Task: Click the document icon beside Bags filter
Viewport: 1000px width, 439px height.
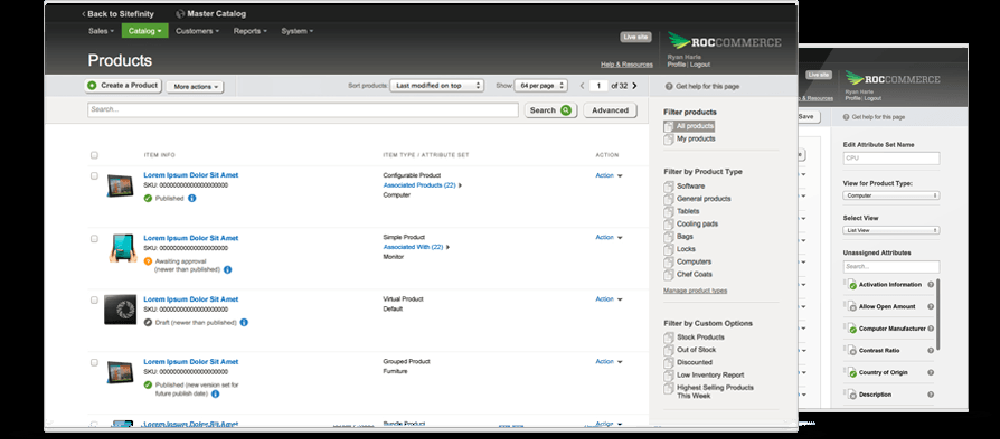Action: click(668, 237)
